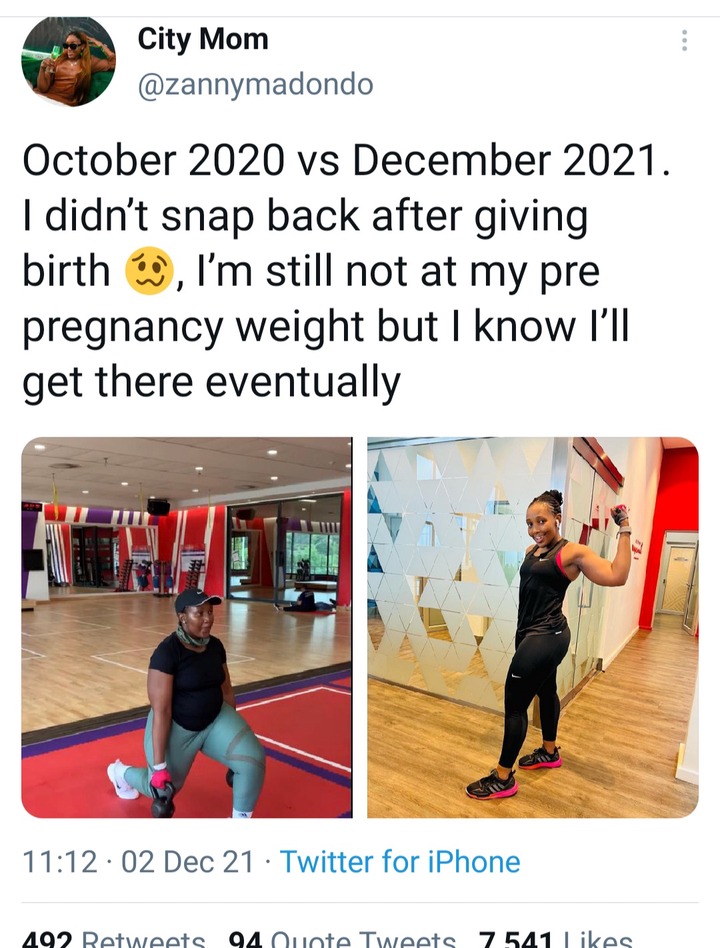Click the pink-soled sneakers in the right photo
Screen dimensions: 720x948
pos(514,773)
